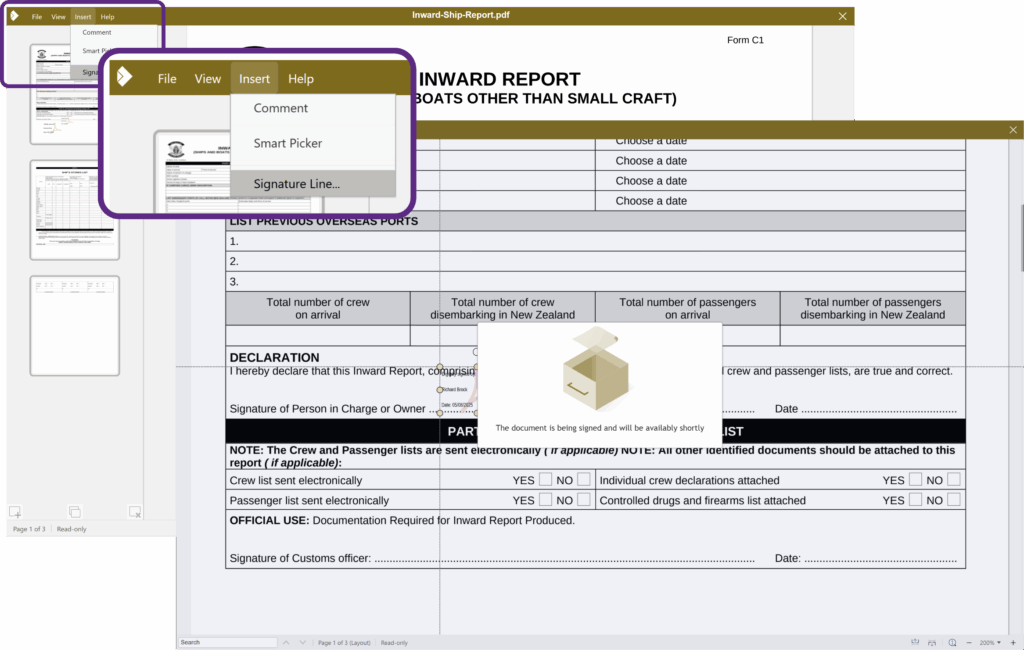Open the File menu in the magnified callout

(167, 79)
